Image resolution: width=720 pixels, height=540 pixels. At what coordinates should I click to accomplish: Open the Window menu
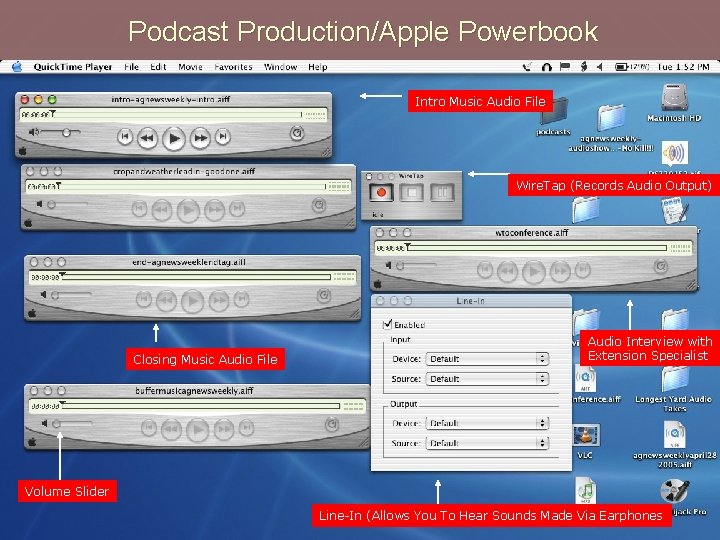pos(280,67)
